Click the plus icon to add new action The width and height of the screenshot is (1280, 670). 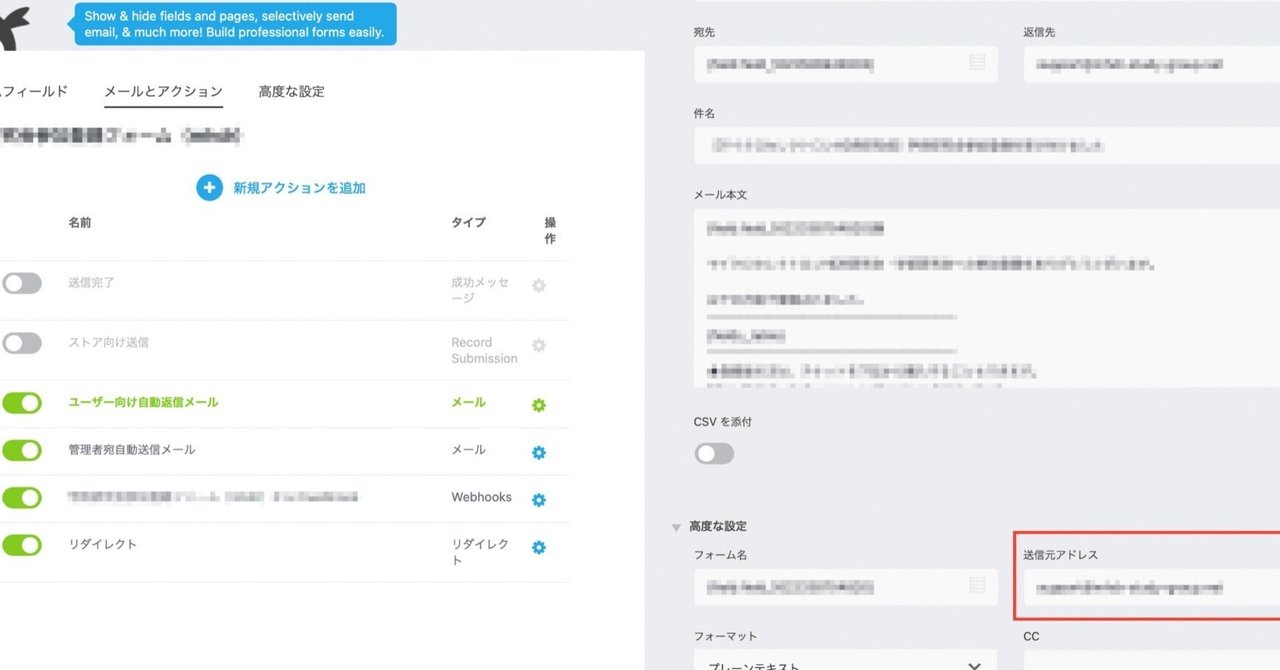pos(209,187)
